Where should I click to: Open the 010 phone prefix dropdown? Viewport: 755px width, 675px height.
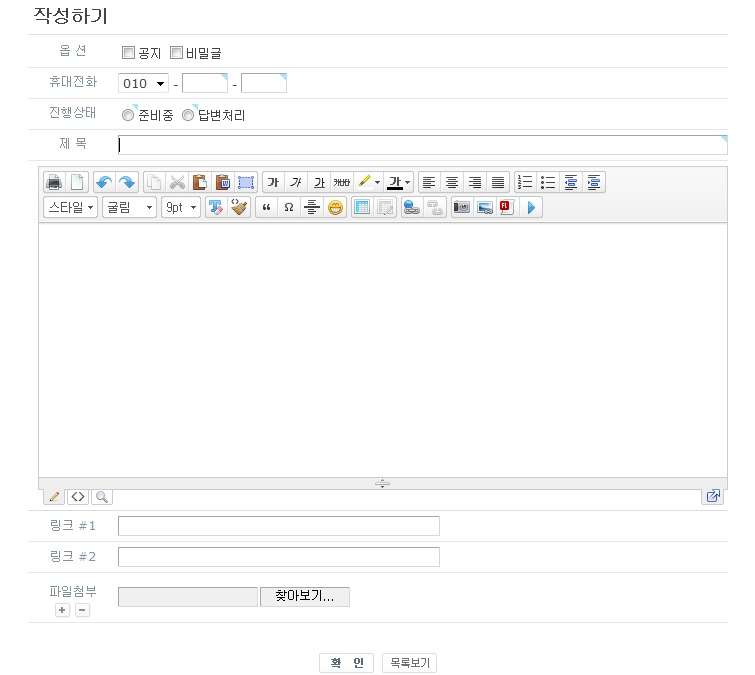coord(143,84)
